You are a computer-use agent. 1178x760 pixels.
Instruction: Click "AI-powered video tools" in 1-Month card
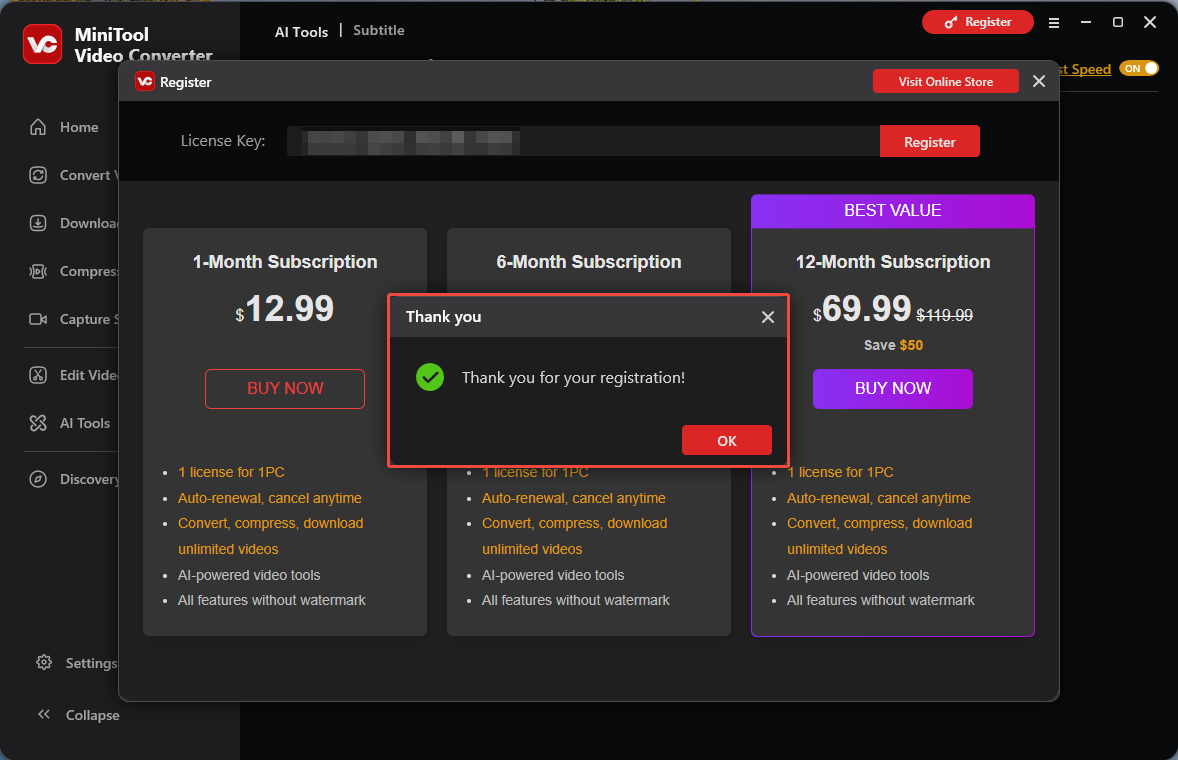249,575
